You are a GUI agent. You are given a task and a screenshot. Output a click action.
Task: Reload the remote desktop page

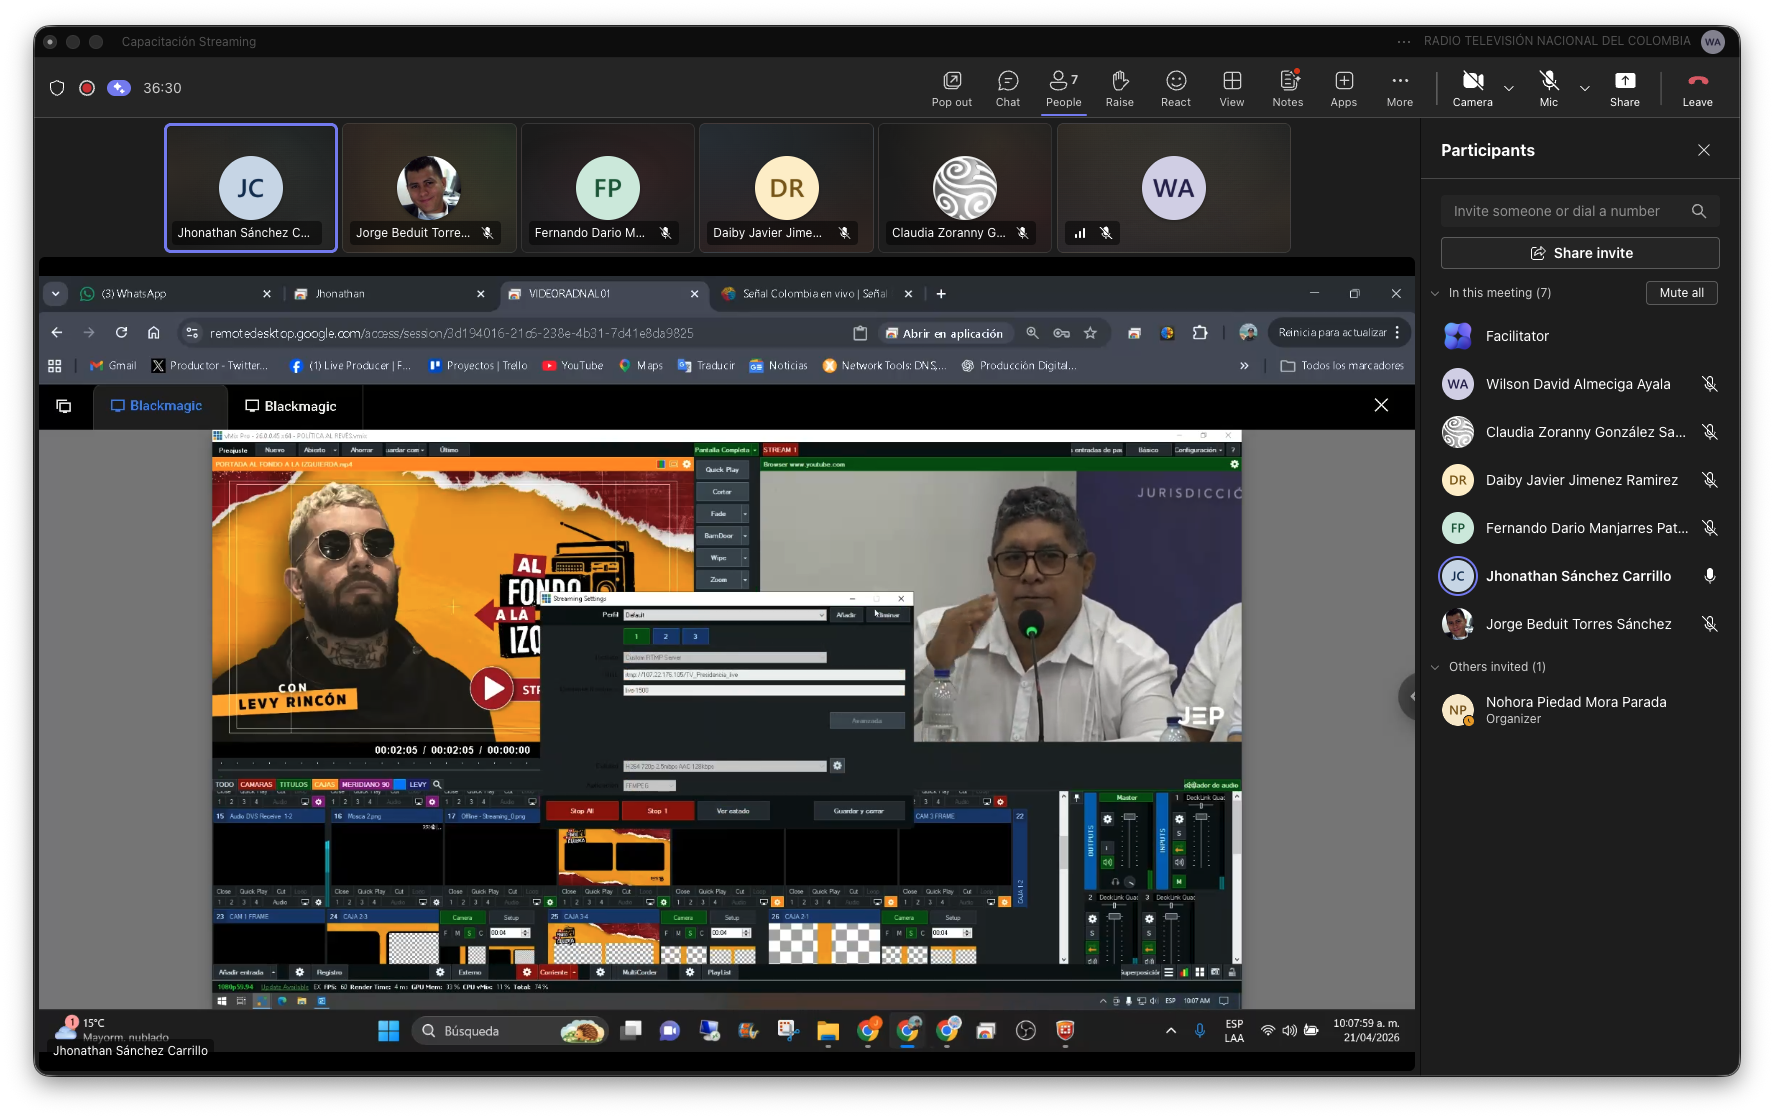pyautogui.click(x=121, y=333)
